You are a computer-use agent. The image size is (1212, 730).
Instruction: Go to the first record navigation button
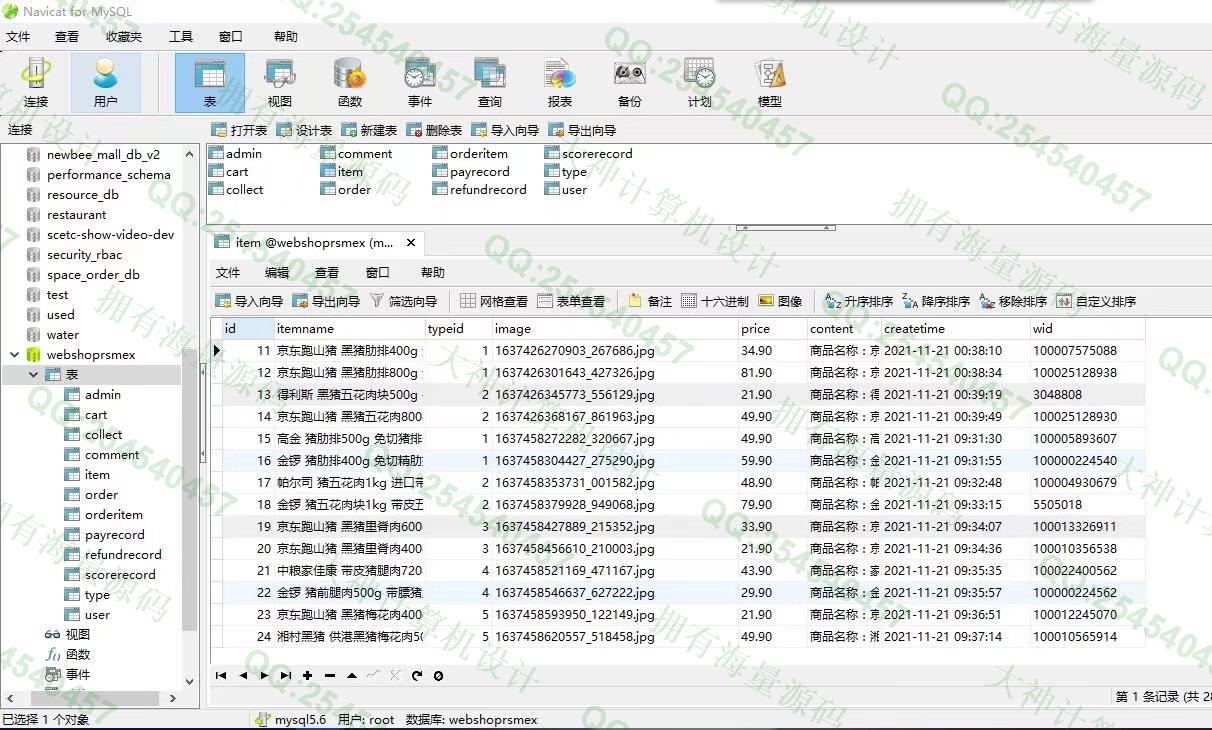[x=221, y=675]
